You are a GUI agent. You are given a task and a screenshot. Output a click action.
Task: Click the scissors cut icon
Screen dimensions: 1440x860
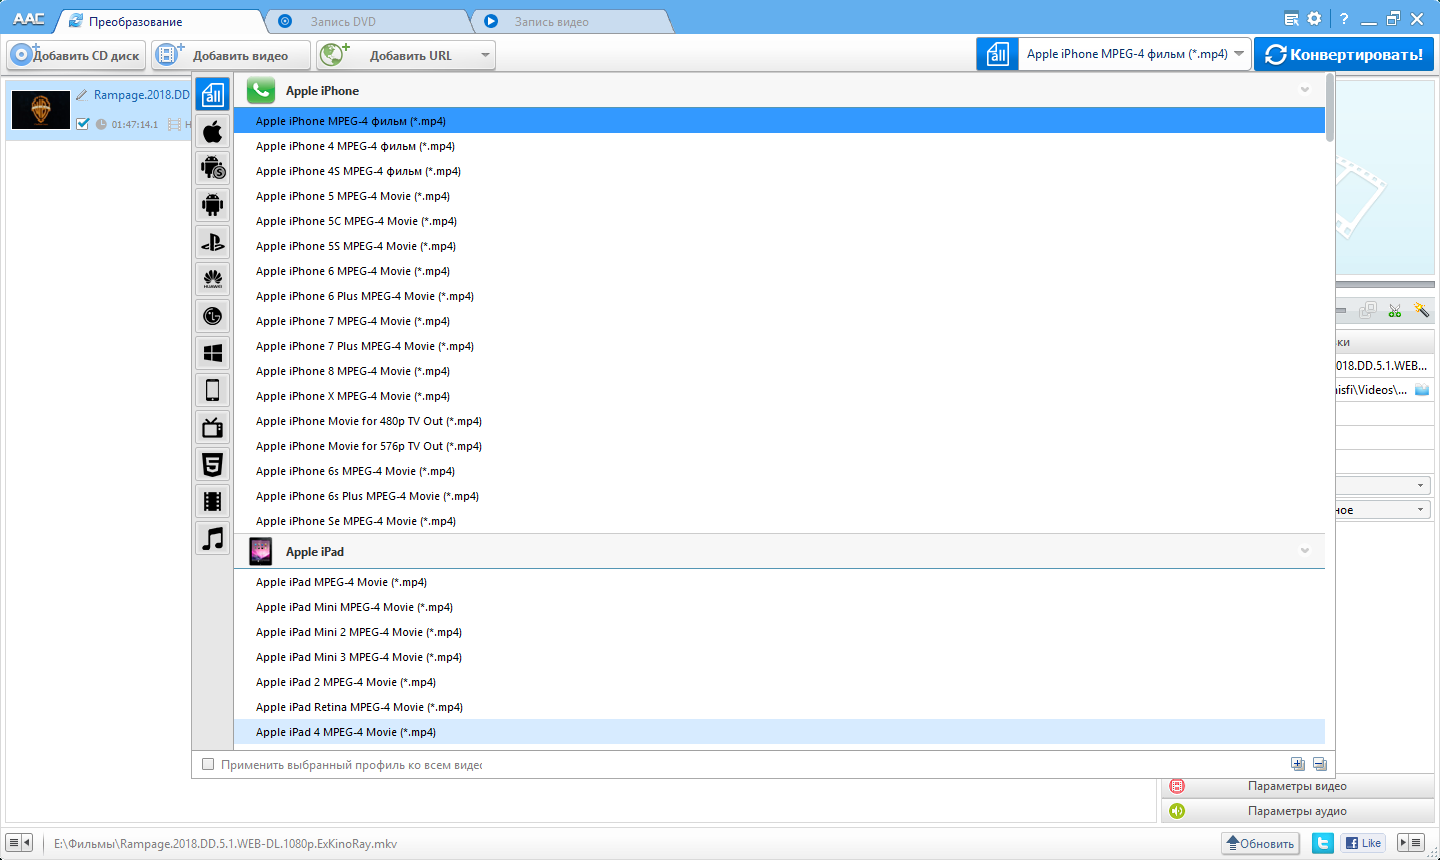point(1394,311)
